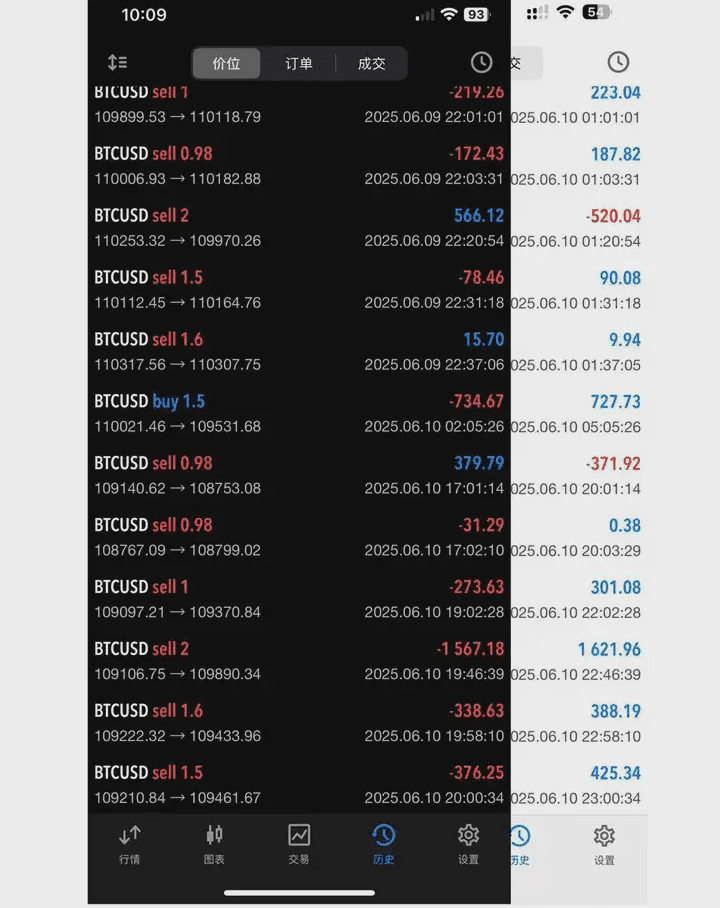Switch to the 价位 segment
Screen dimensions: 720x908
tap(227, 63)
